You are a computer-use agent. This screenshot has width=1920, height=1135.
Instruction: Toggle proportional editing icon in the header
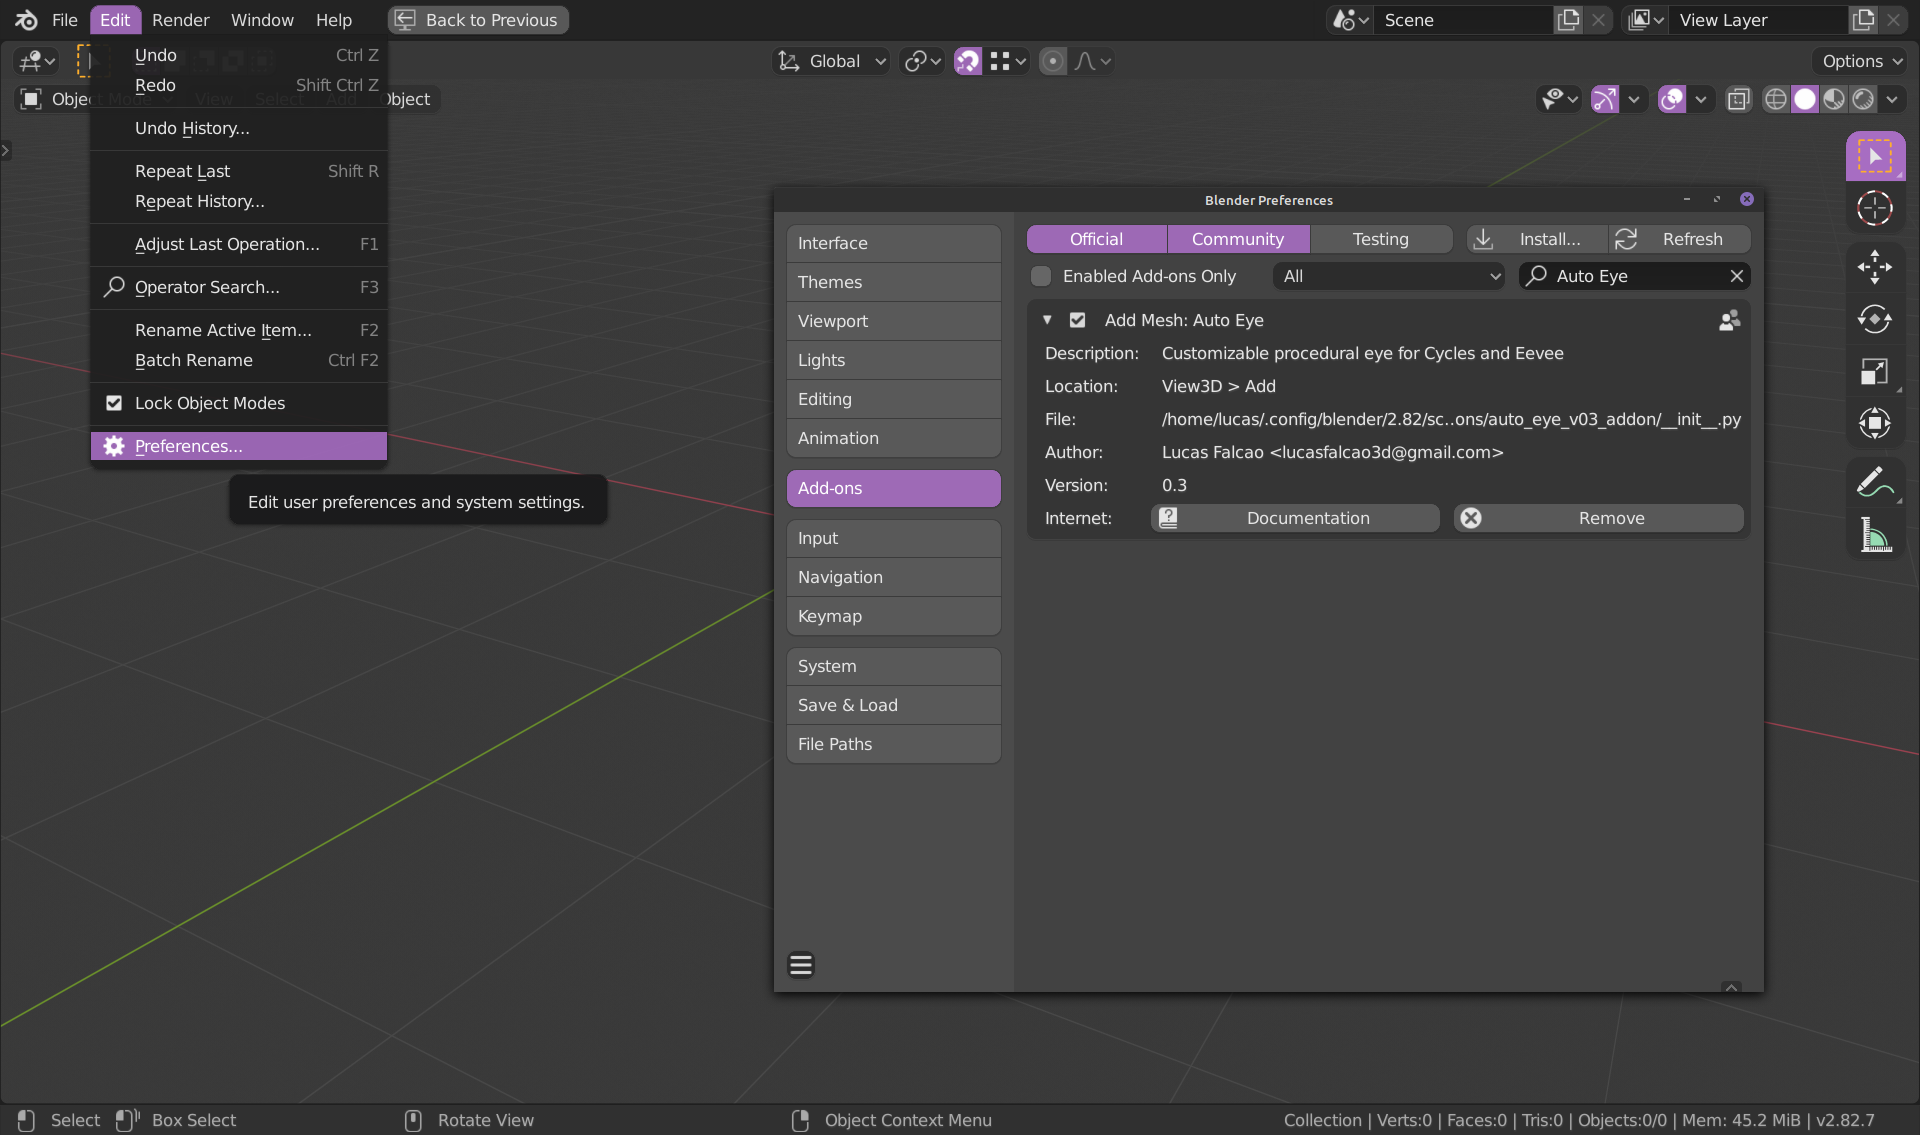(x=1052, y=61)
